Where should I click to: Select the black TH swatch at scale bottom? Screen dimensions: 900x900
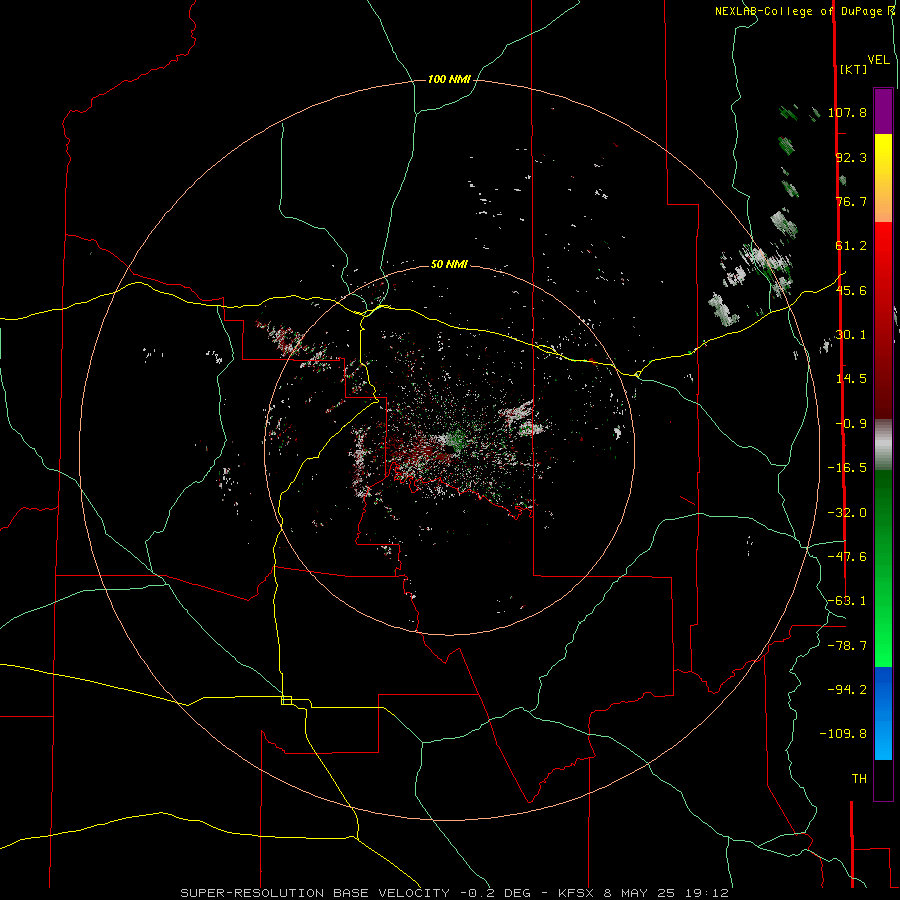point(883,779)
